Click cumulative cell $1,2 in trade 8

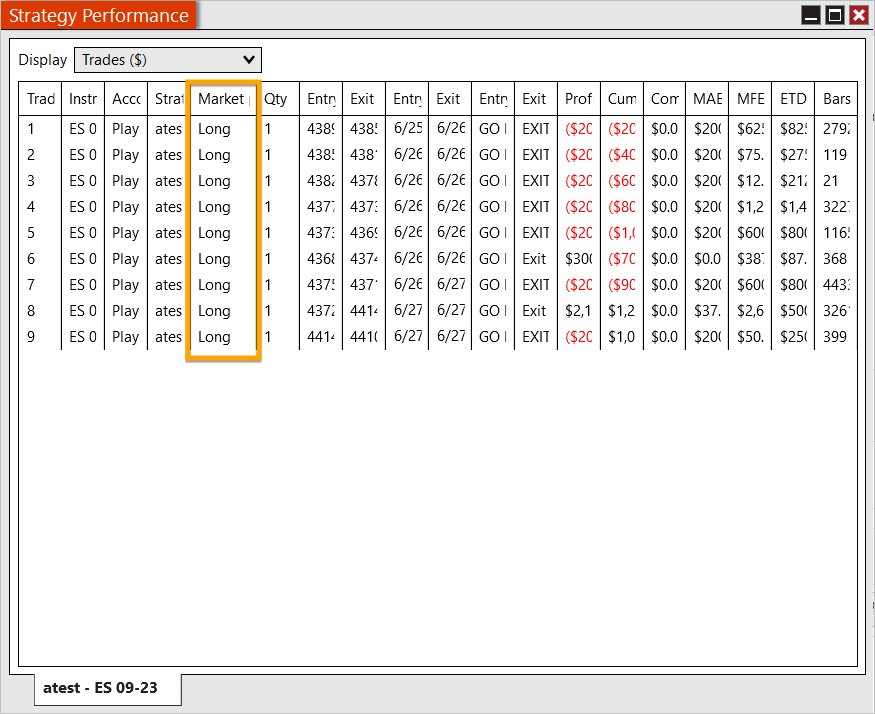click(x=621, y=310)
